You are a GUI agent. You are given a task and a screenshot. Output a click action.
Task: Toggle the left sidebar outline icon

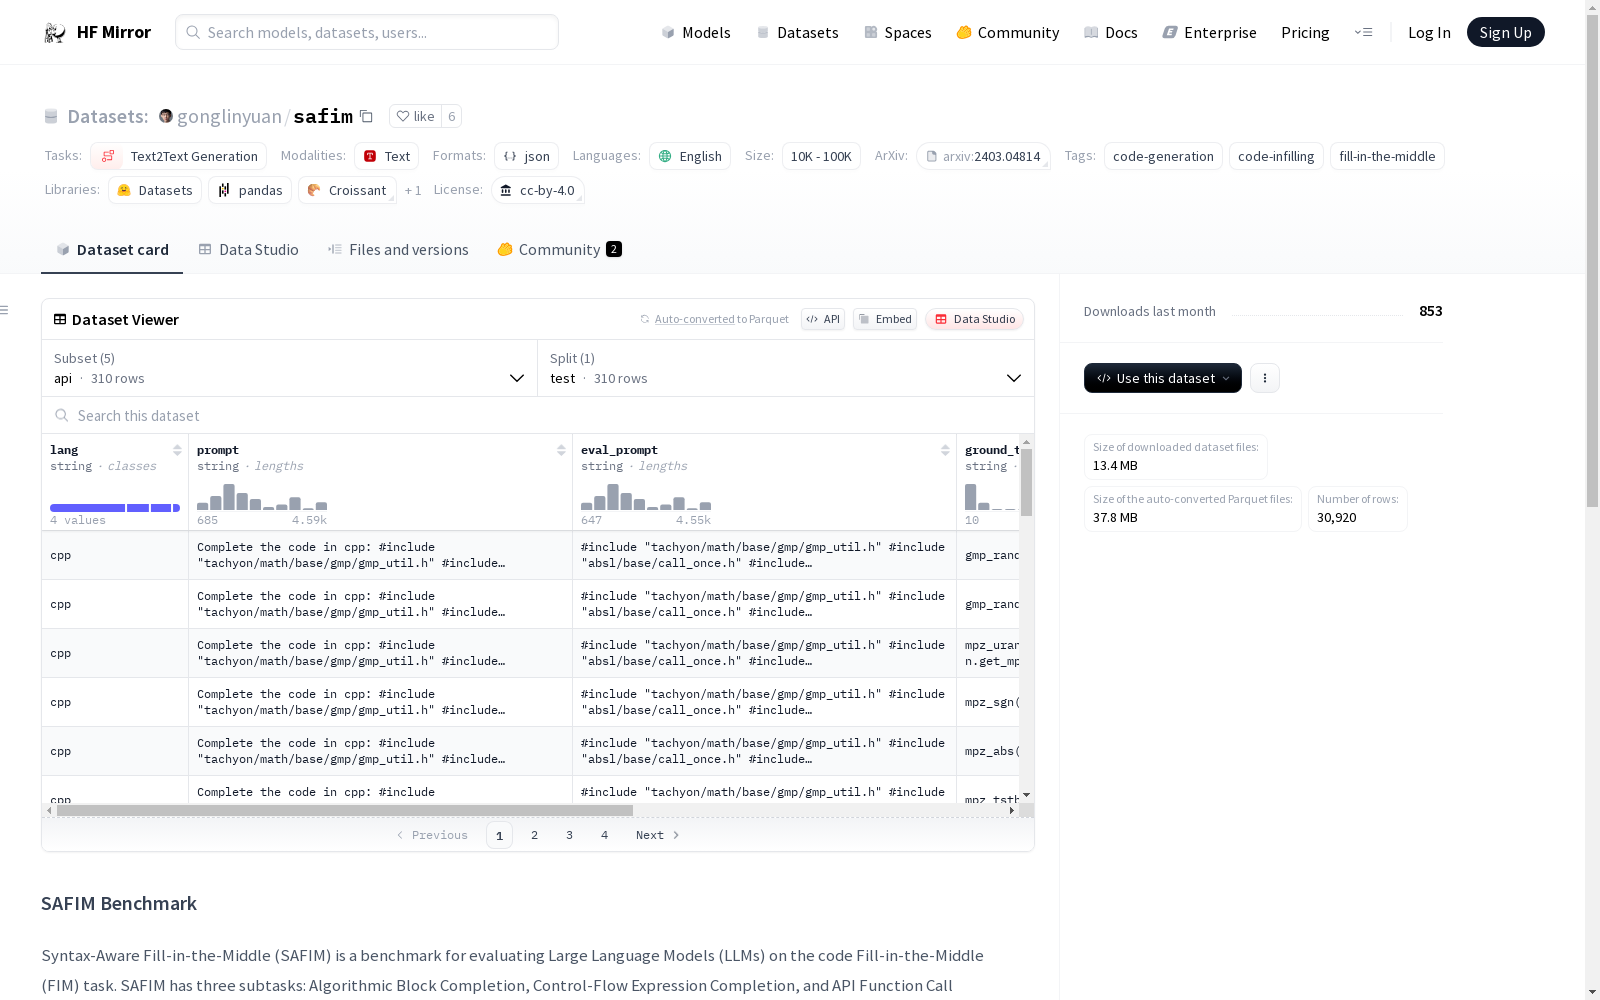point(5,310)
